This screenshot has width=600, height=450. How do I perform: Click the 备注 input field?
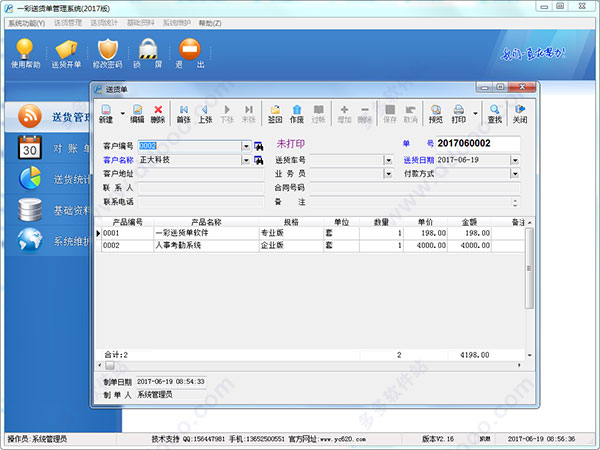[410, 202]
